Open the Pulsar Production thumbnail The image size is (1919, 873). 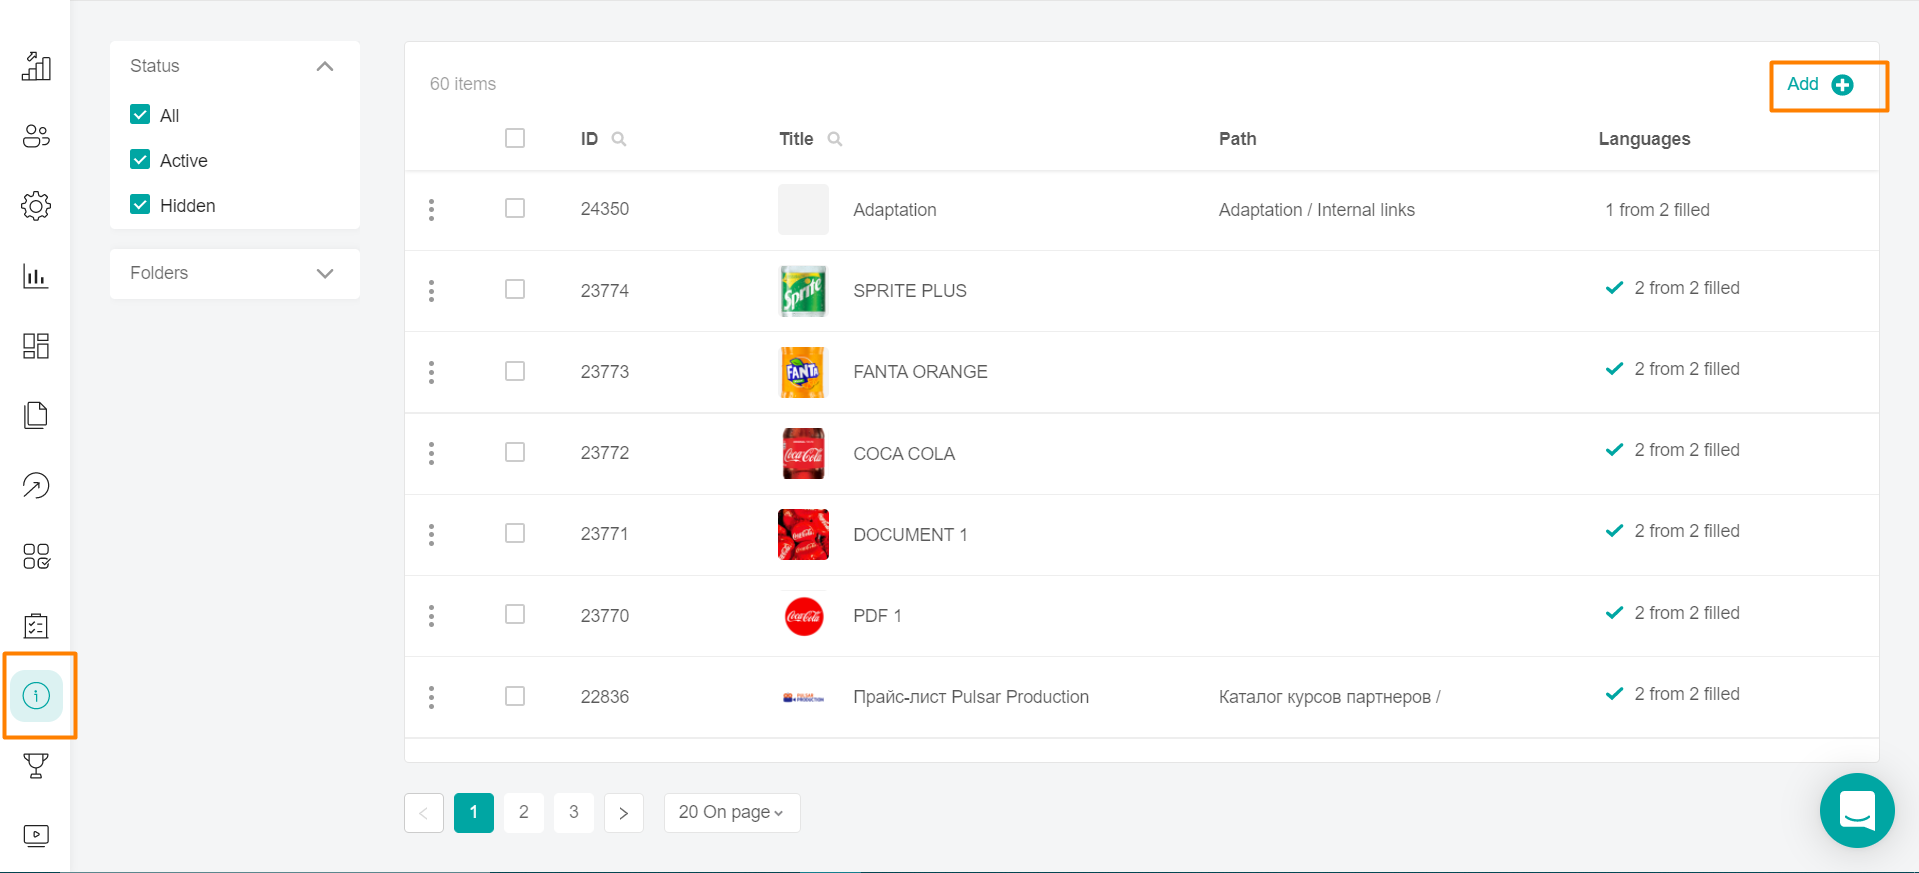click(803, 697)
